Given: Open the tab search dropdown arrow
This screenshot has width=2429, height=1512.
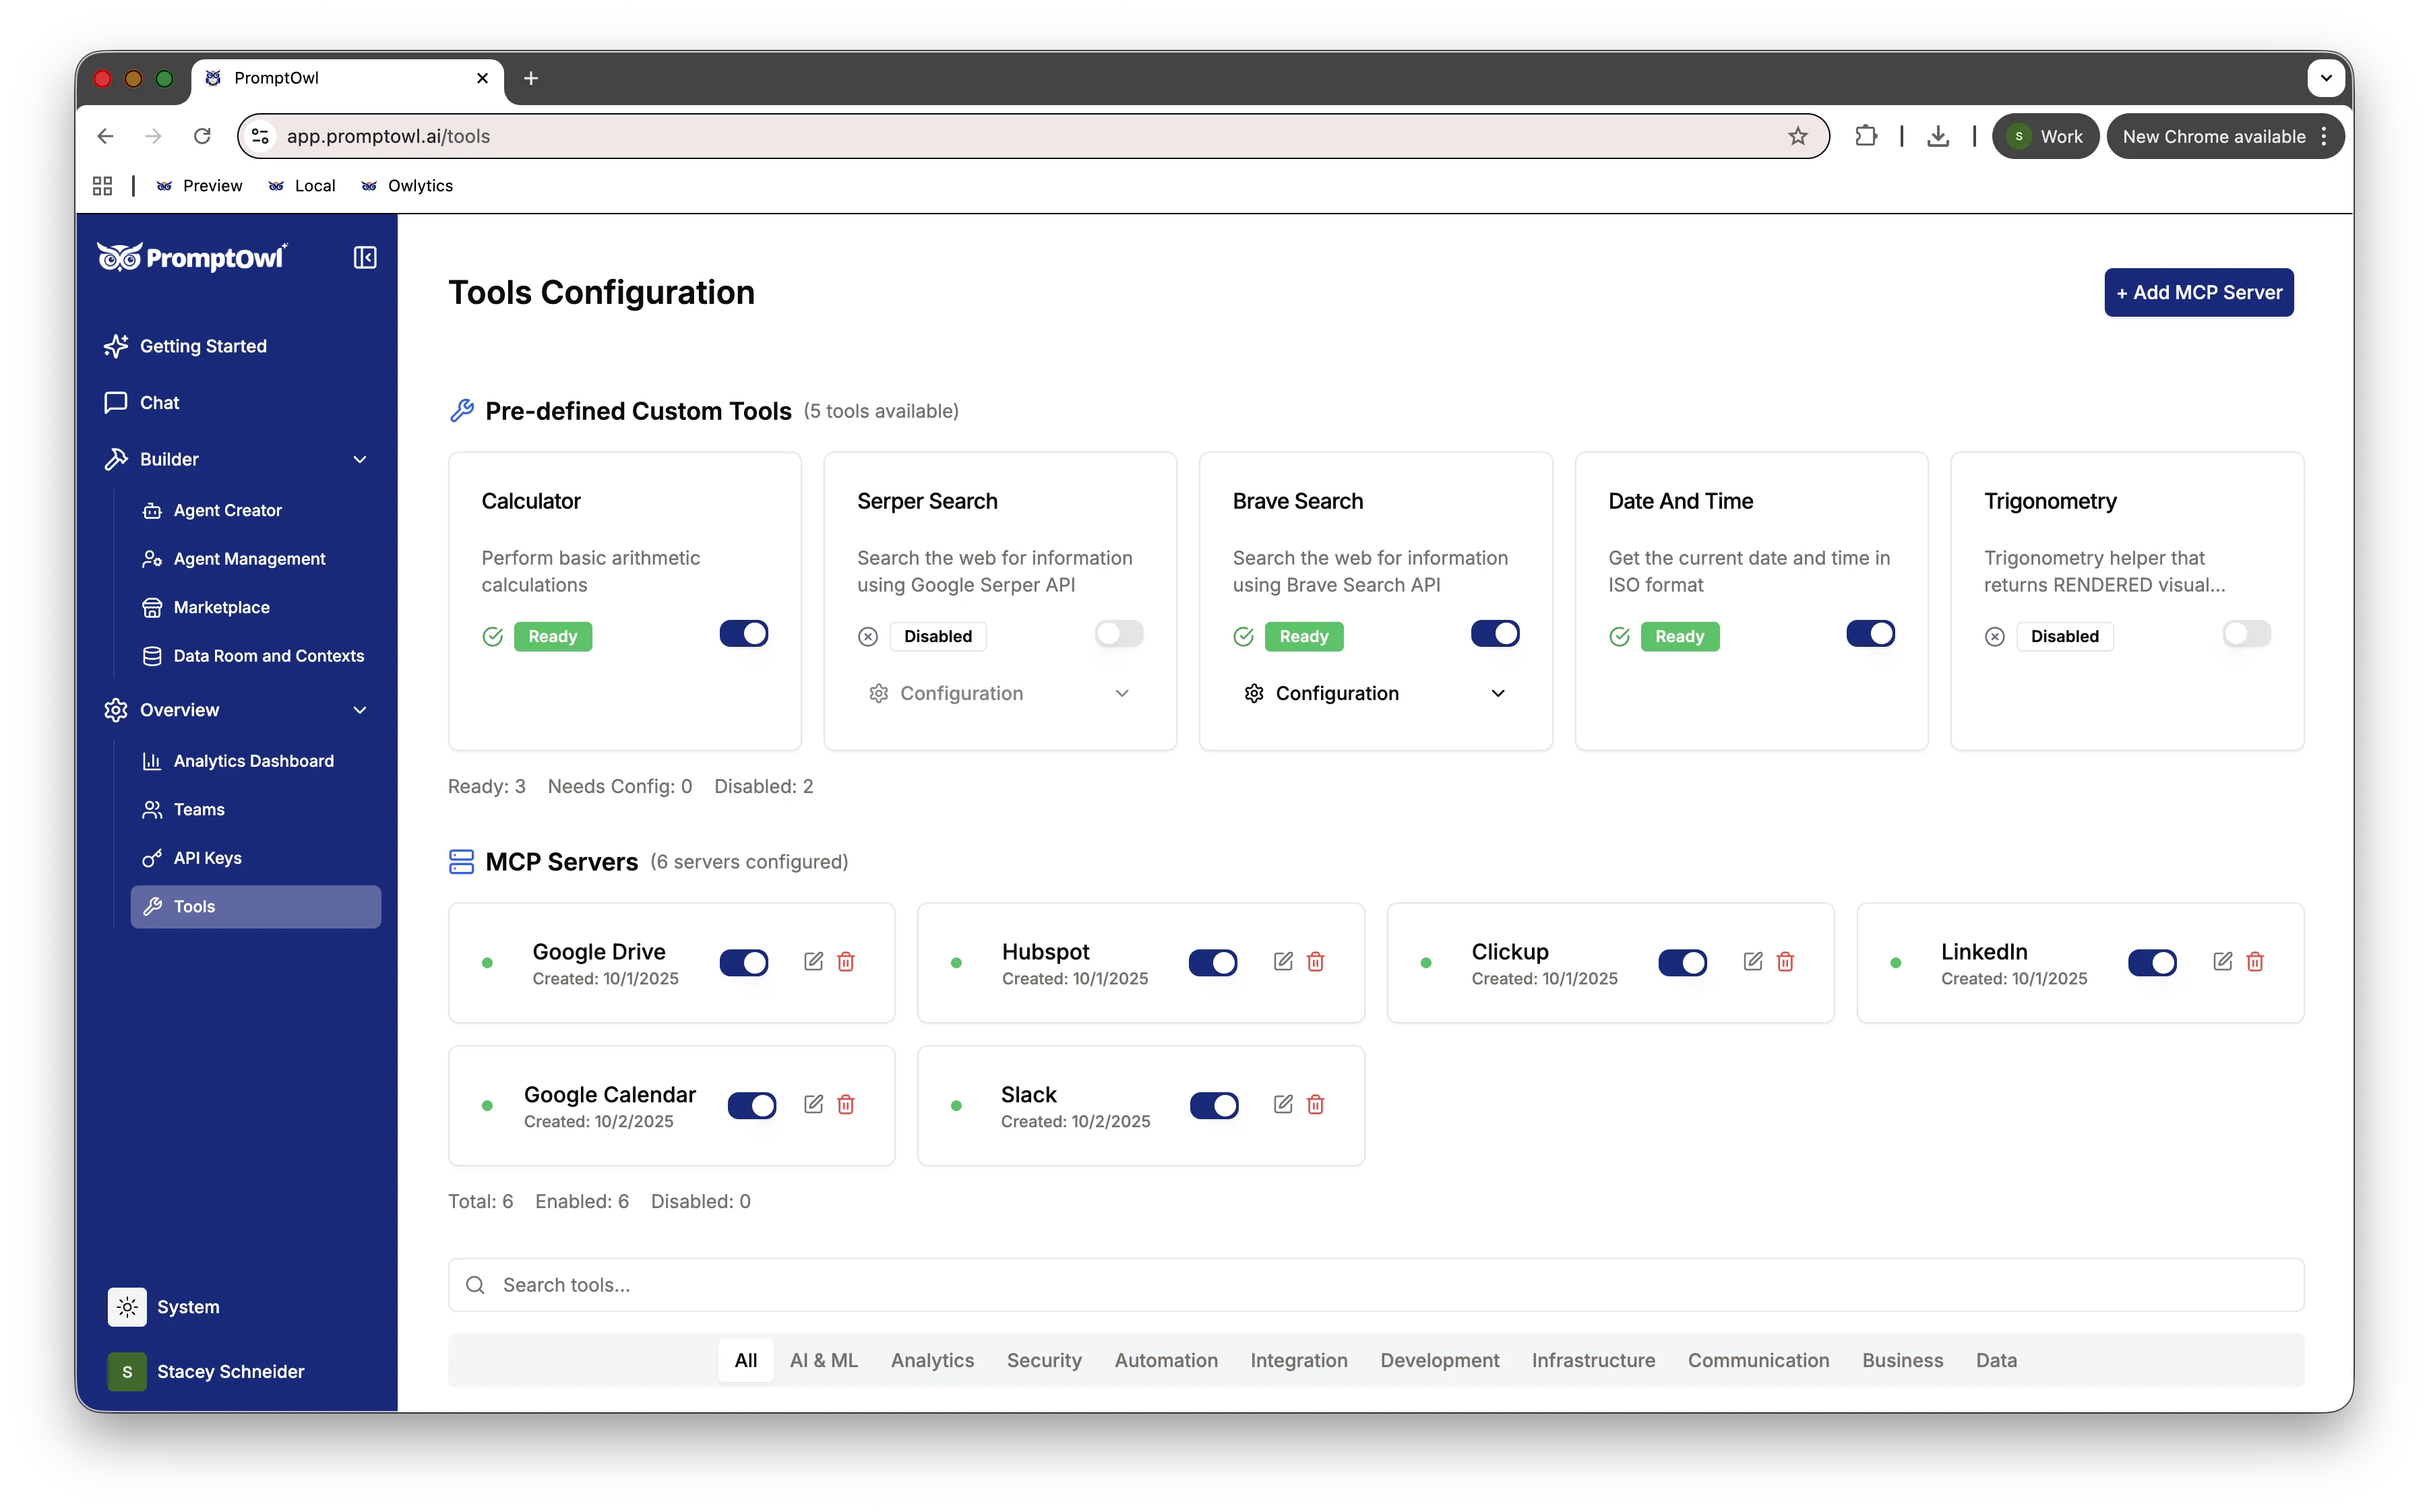Looking at the screenshot, I should (2326, 78).
